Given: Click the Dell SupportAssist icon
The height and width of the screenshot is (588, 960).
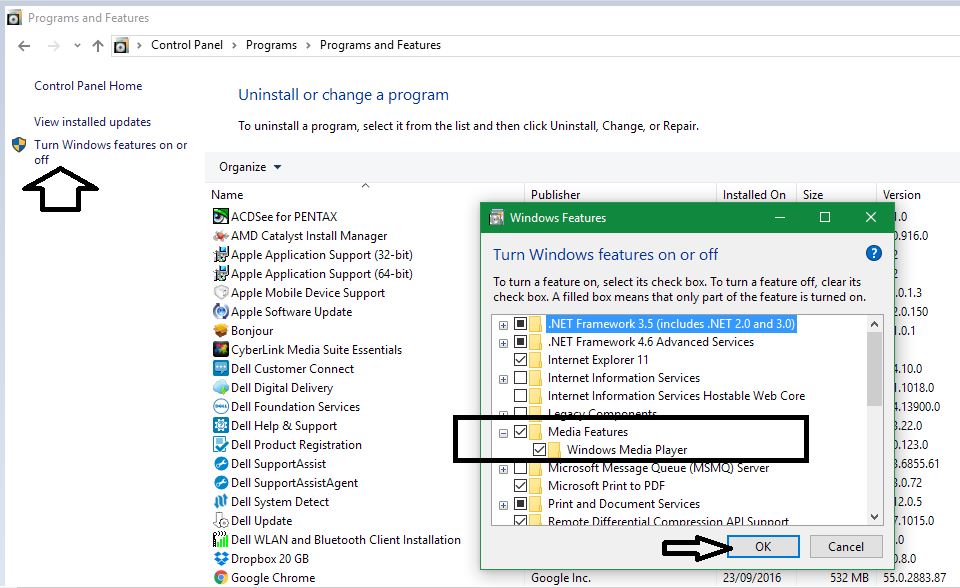Looking at the screenshot, I should [220, 464].
